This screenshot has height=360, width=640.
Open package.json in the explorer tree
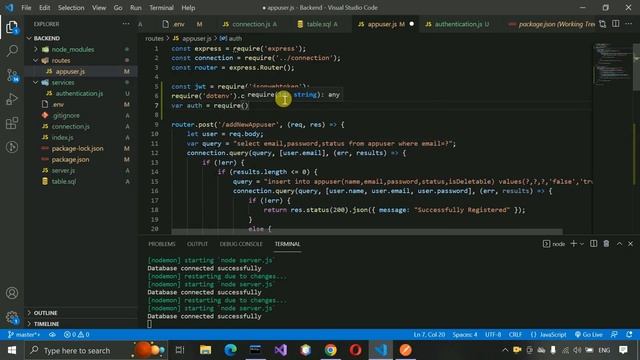tap(70, 160)
